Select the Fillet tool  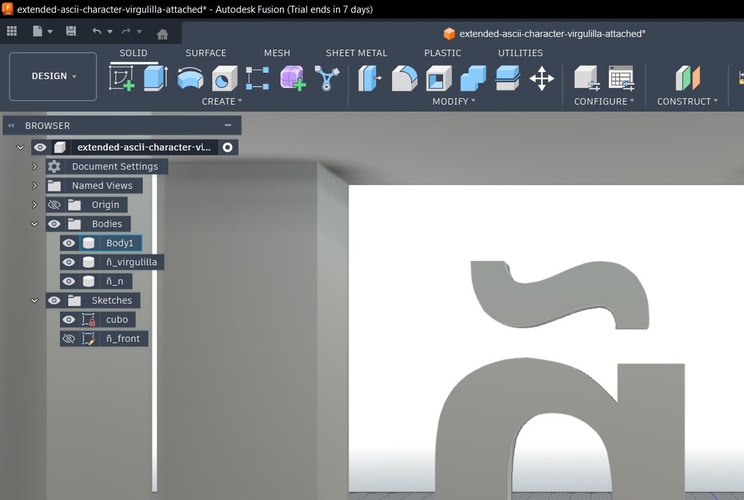point(405,78)
